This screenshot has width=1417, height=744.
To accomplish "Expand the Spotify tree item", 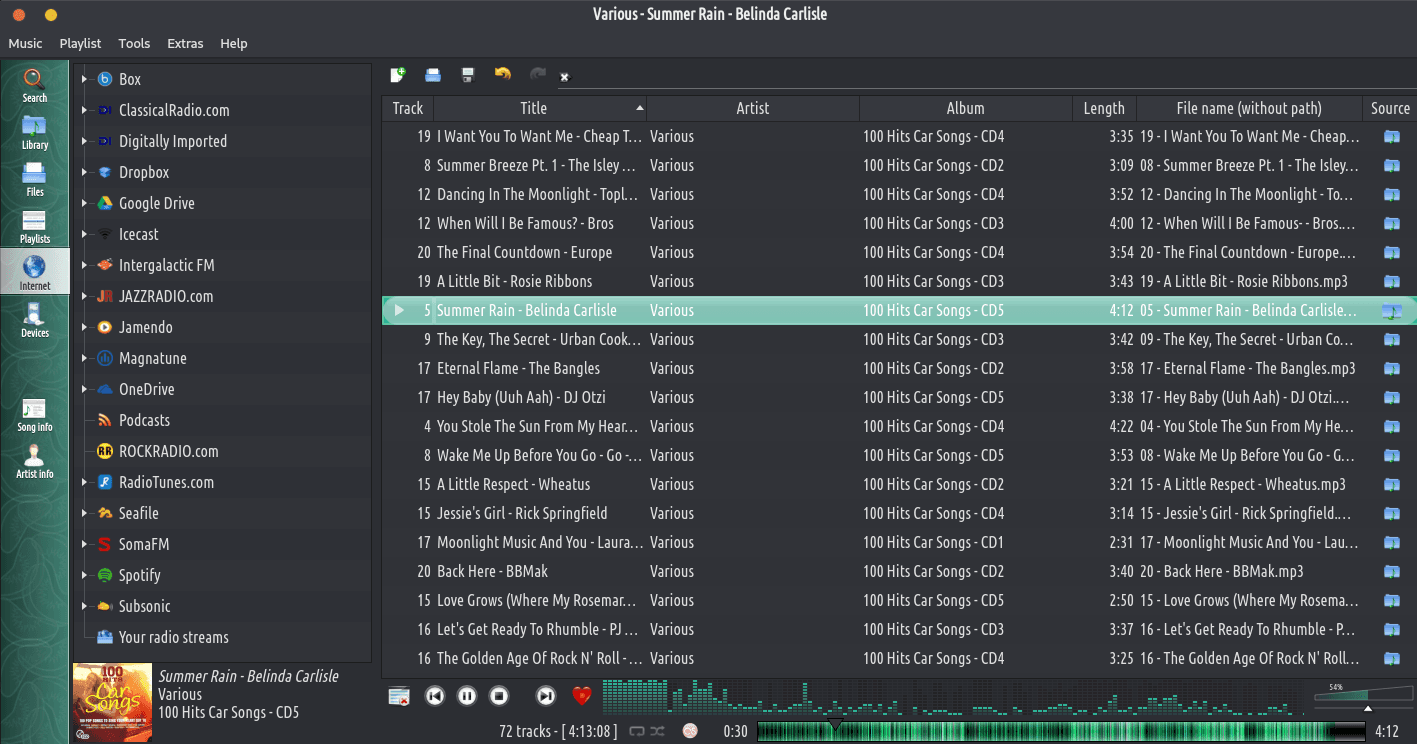I will coord(84,575).
